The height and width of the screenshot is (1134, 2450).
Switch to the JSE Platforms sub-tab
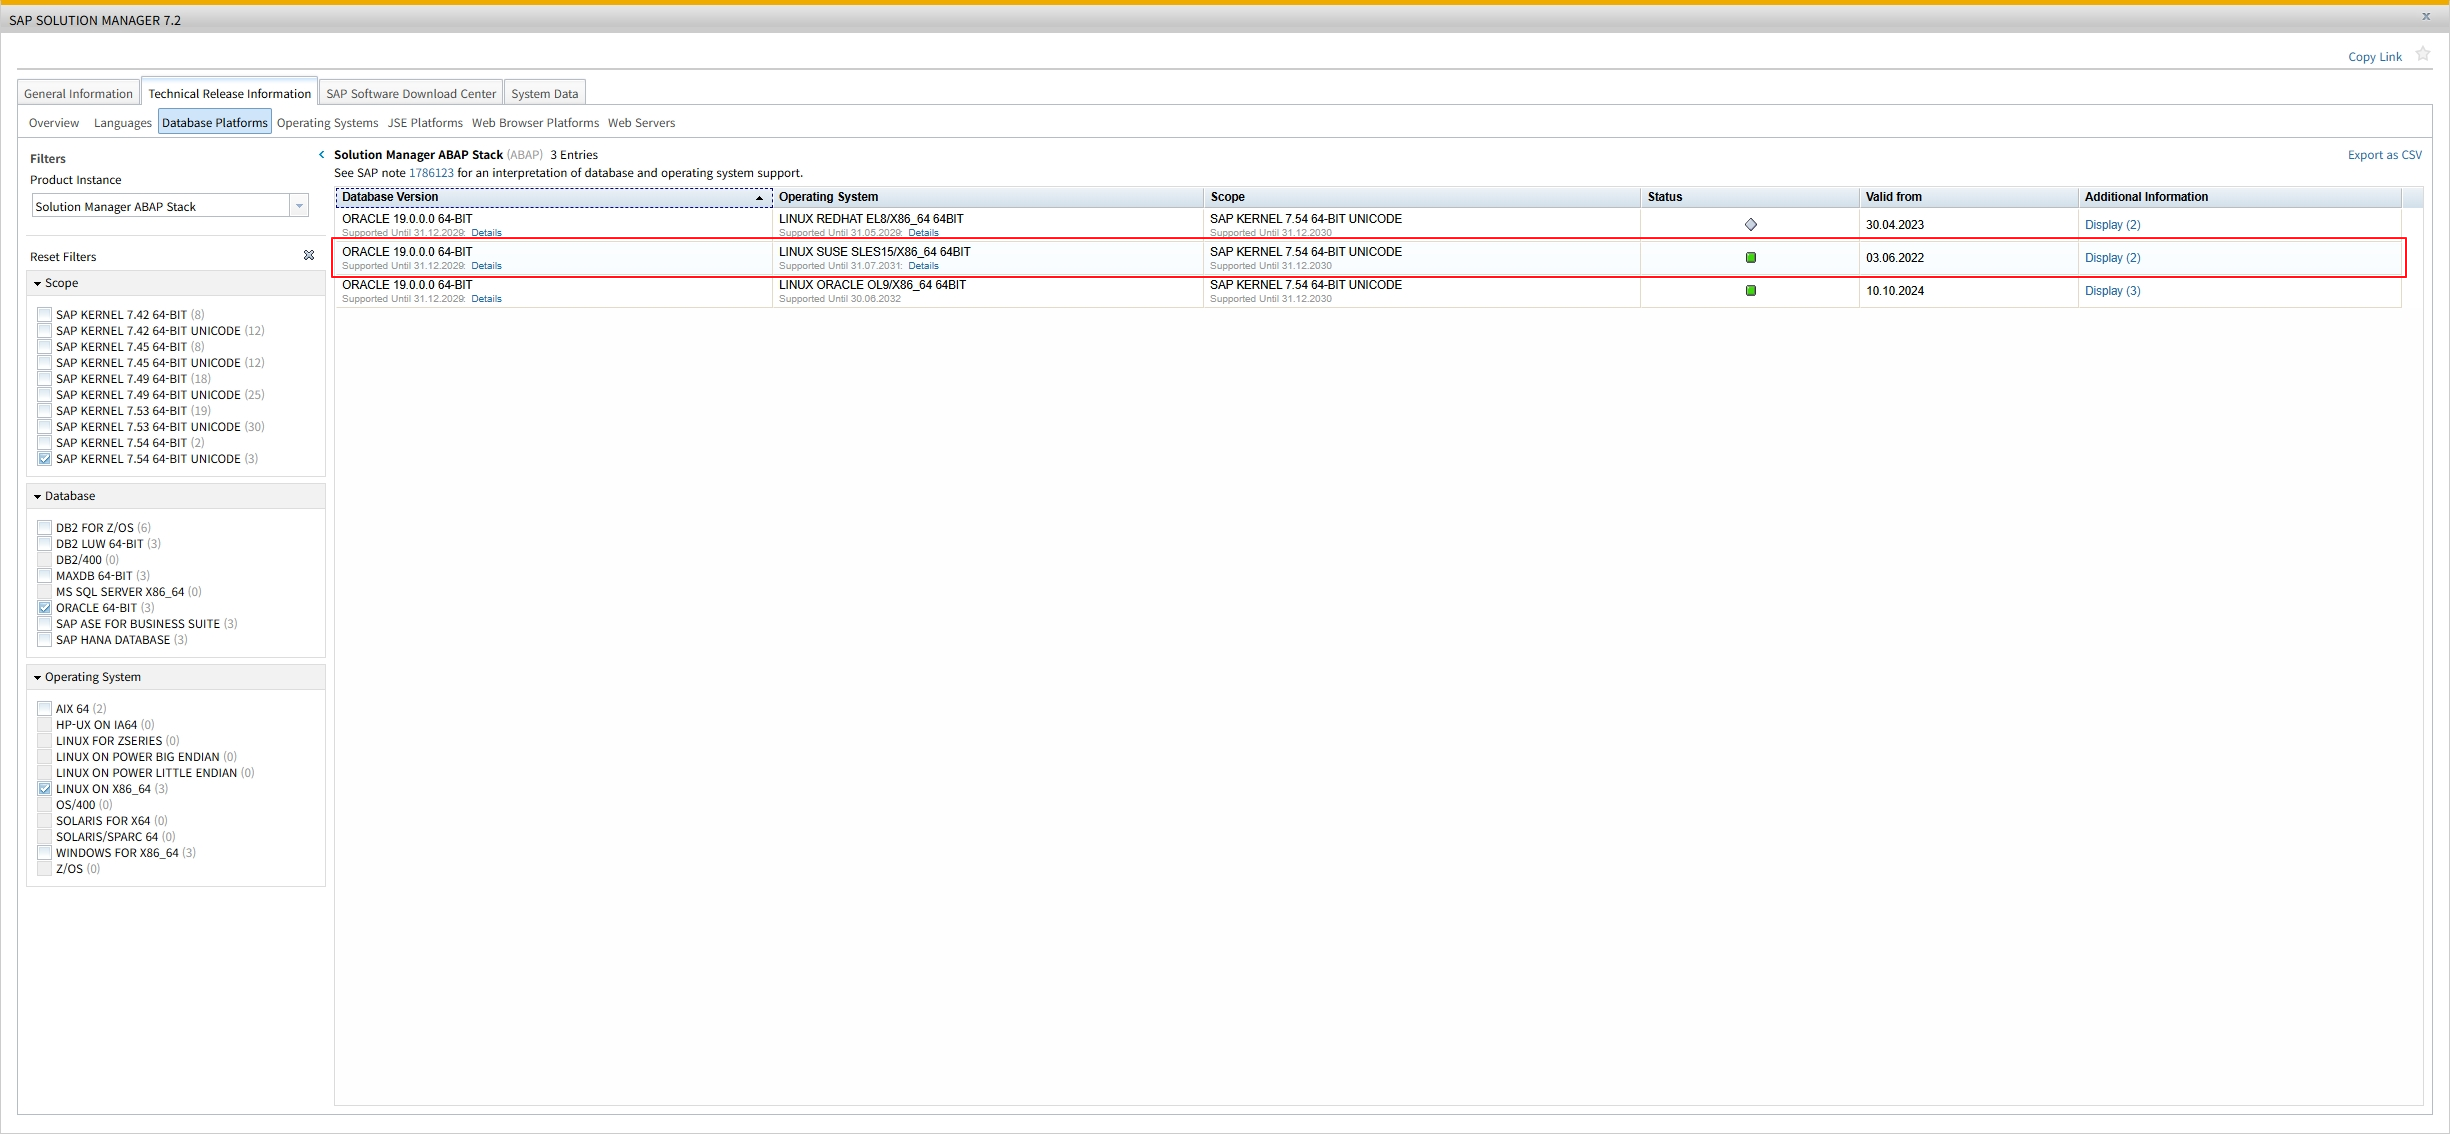(x=425, y=123)
